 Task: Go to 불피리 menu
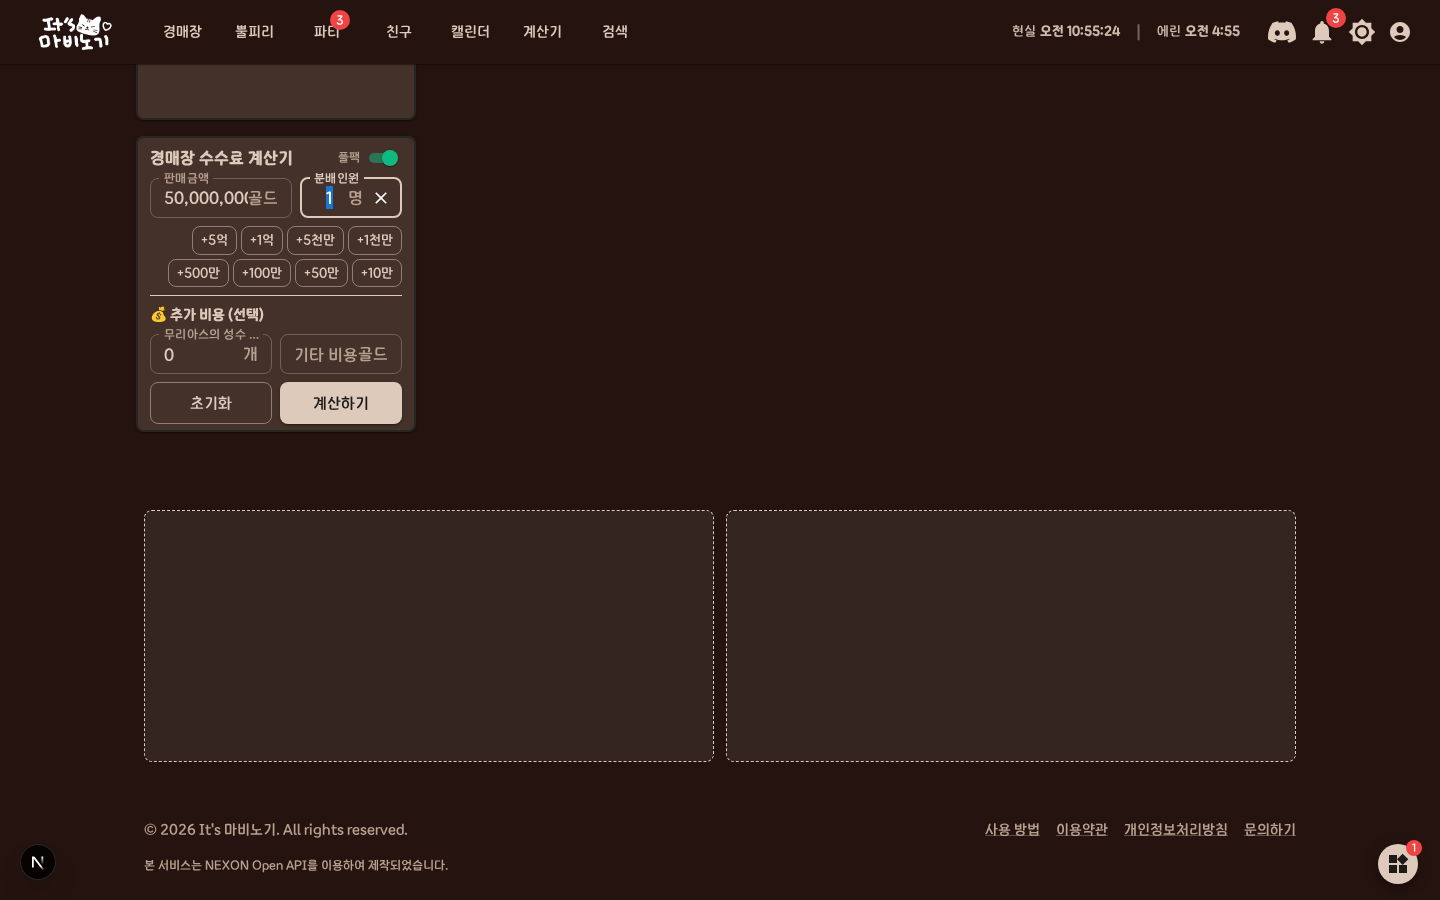[x=254, y=32]
